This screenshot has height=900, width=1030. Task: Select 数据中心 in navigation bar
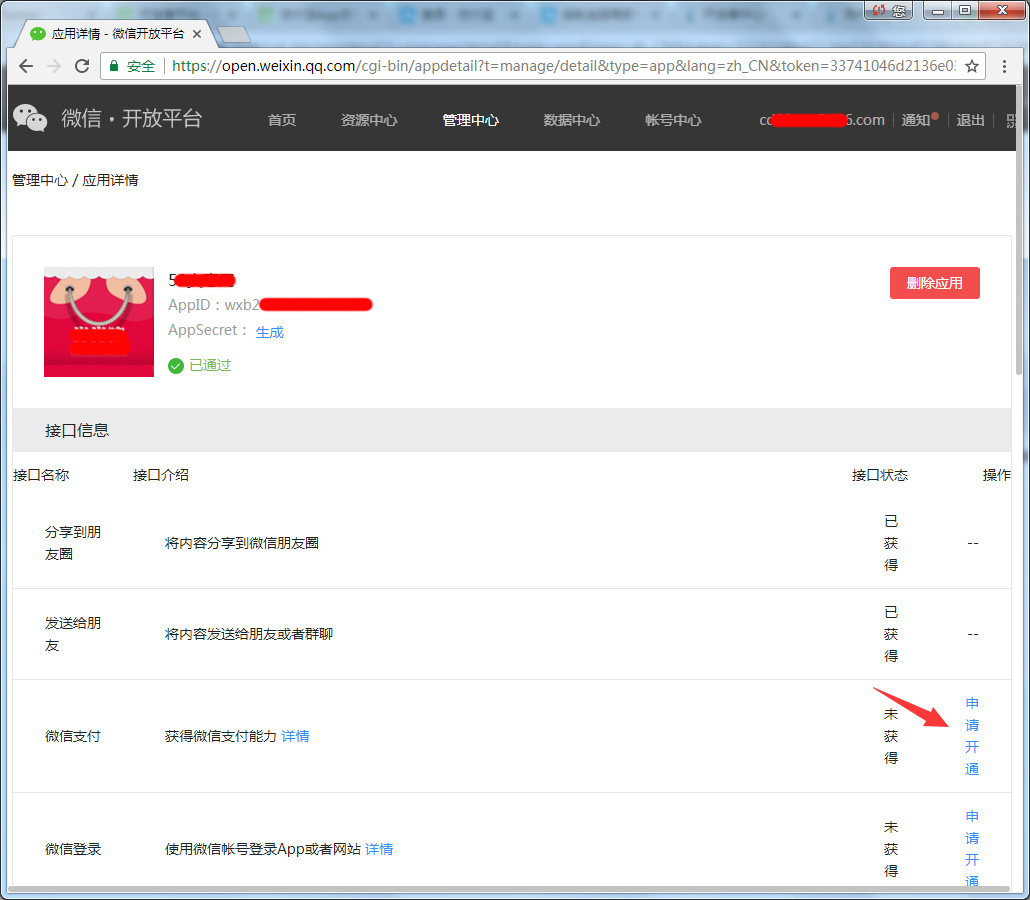(572, 120)
